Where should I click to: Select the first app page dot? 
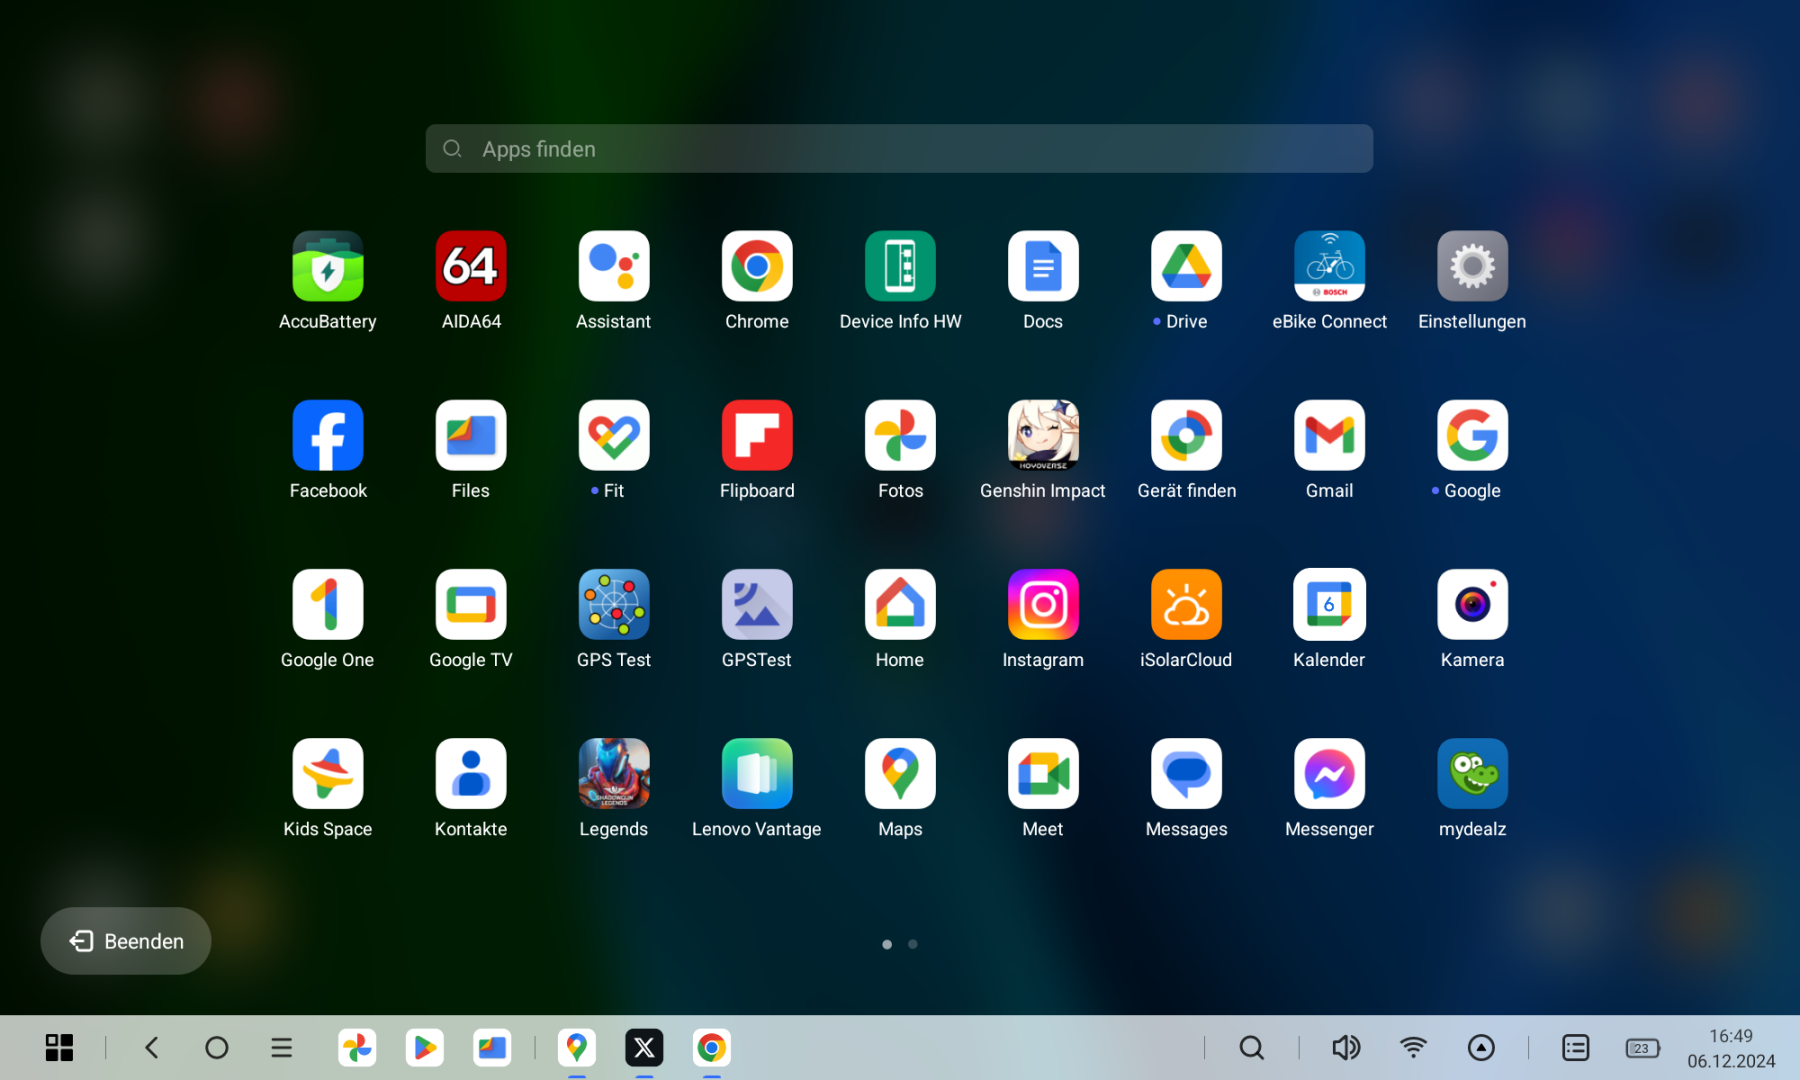click(887, 944)
